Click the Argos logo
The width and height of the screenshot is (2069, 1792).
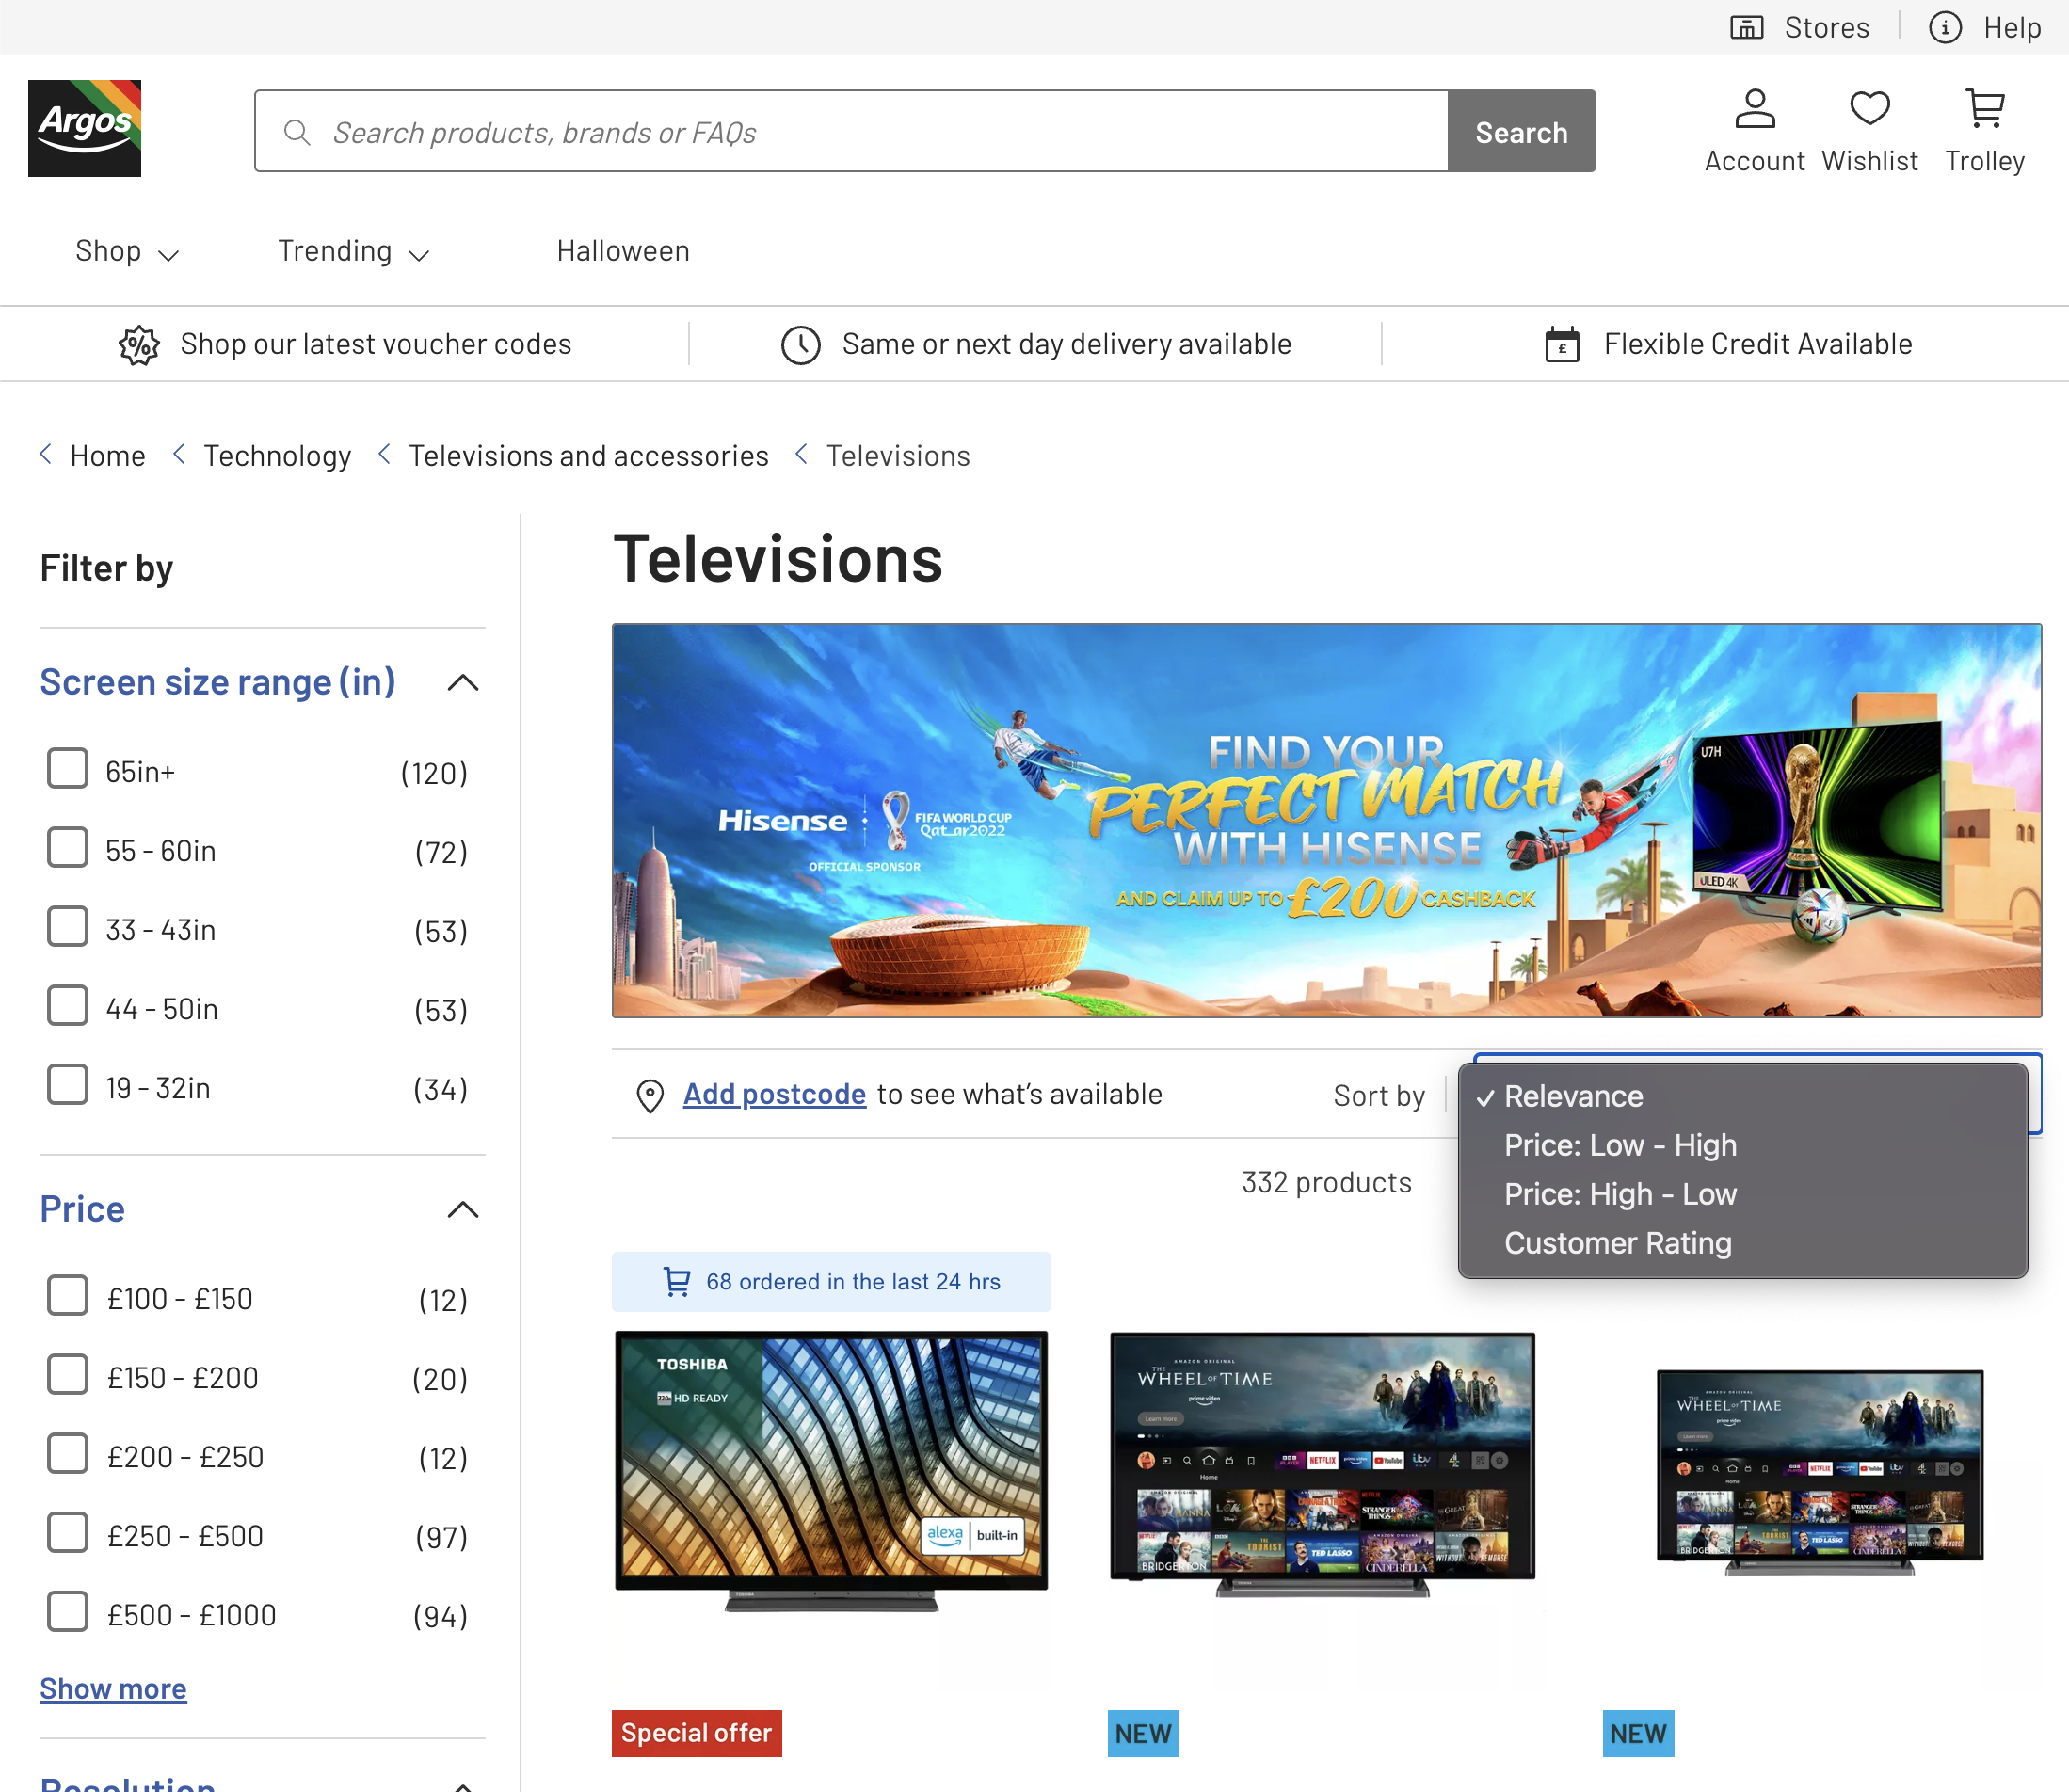pos(84,128)
